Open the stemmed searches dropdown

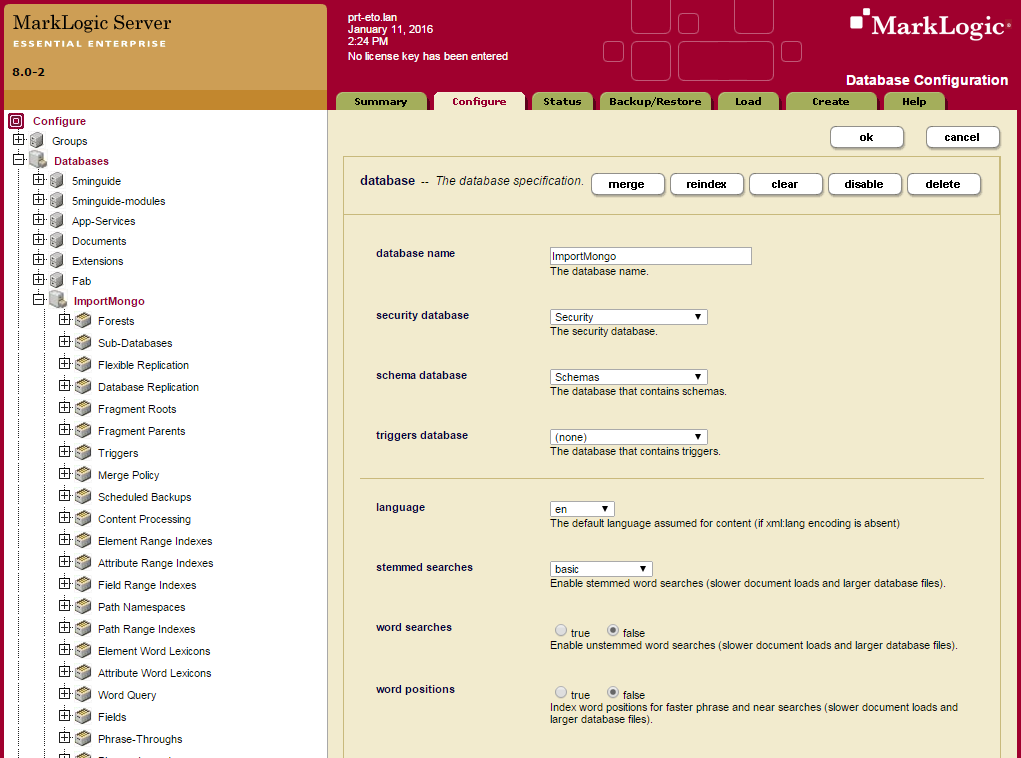coord(601,568)
